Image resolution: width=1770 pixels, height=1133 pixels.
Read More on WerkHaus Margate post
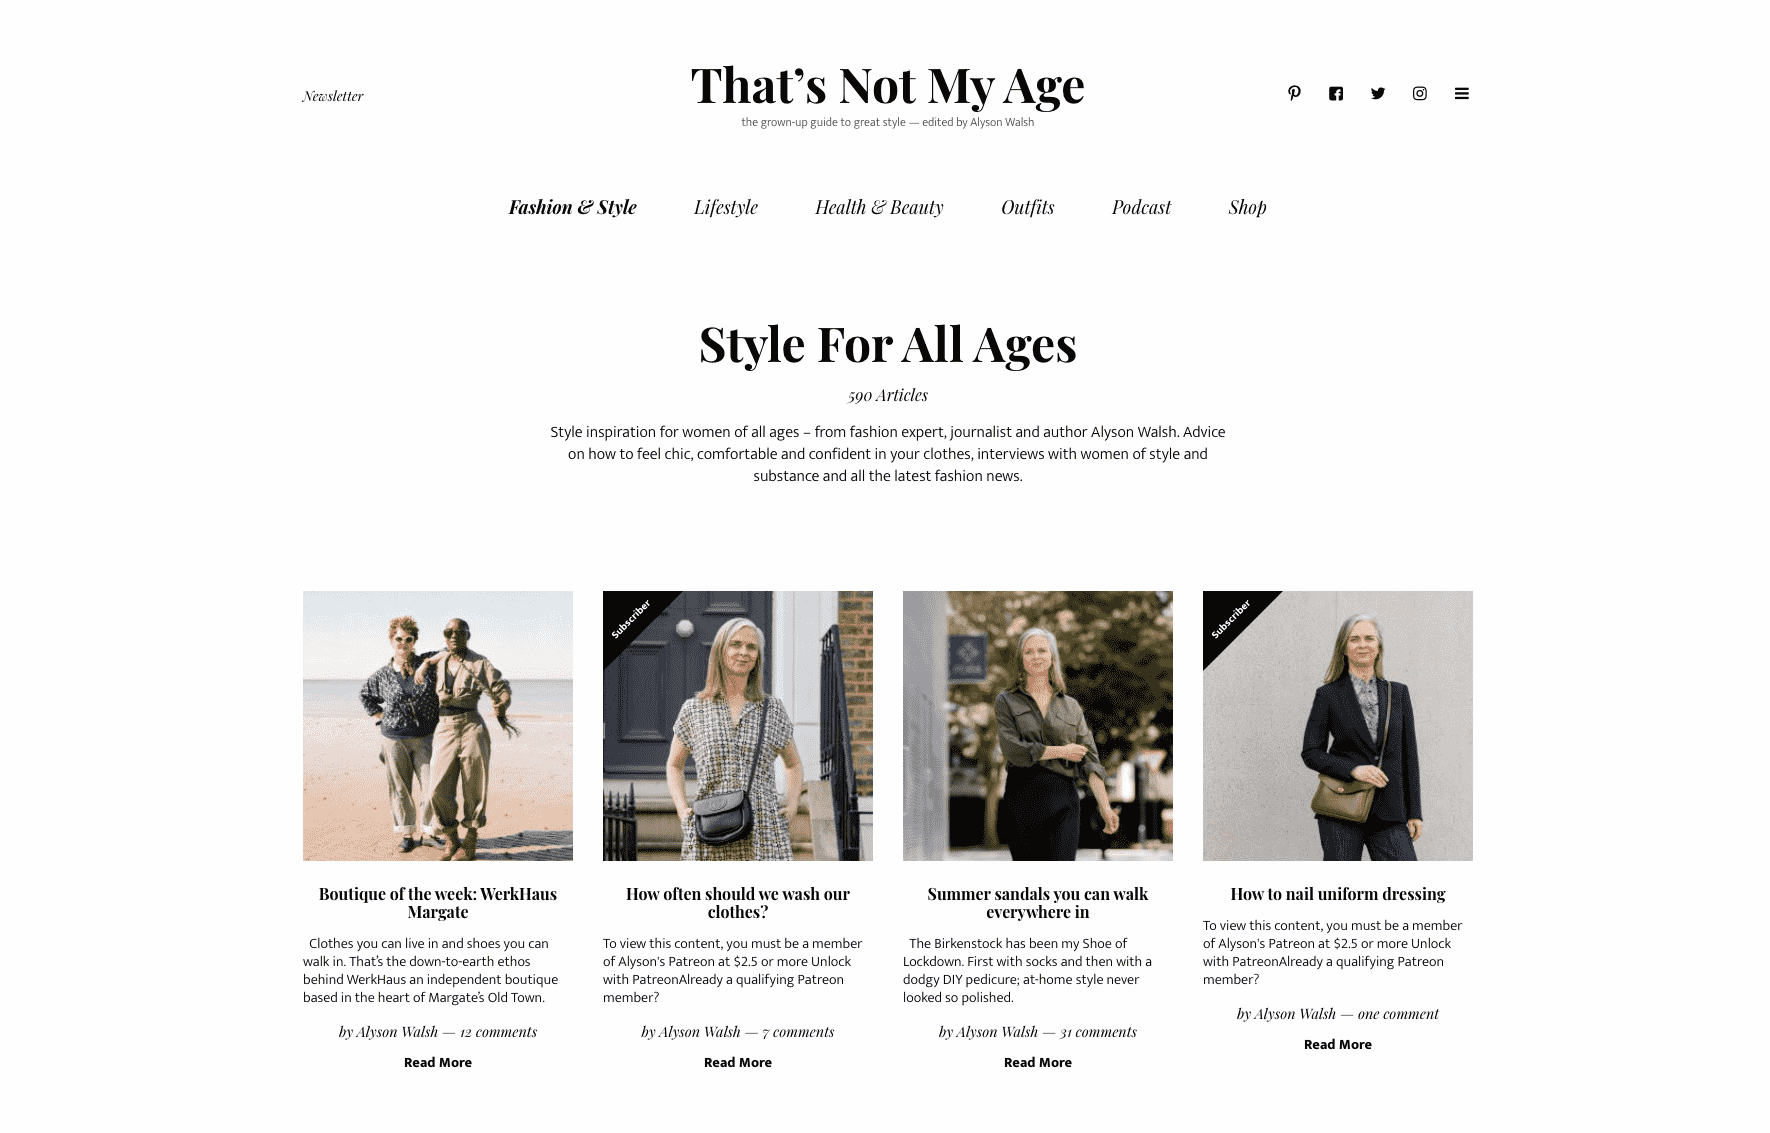(438, 1062)
